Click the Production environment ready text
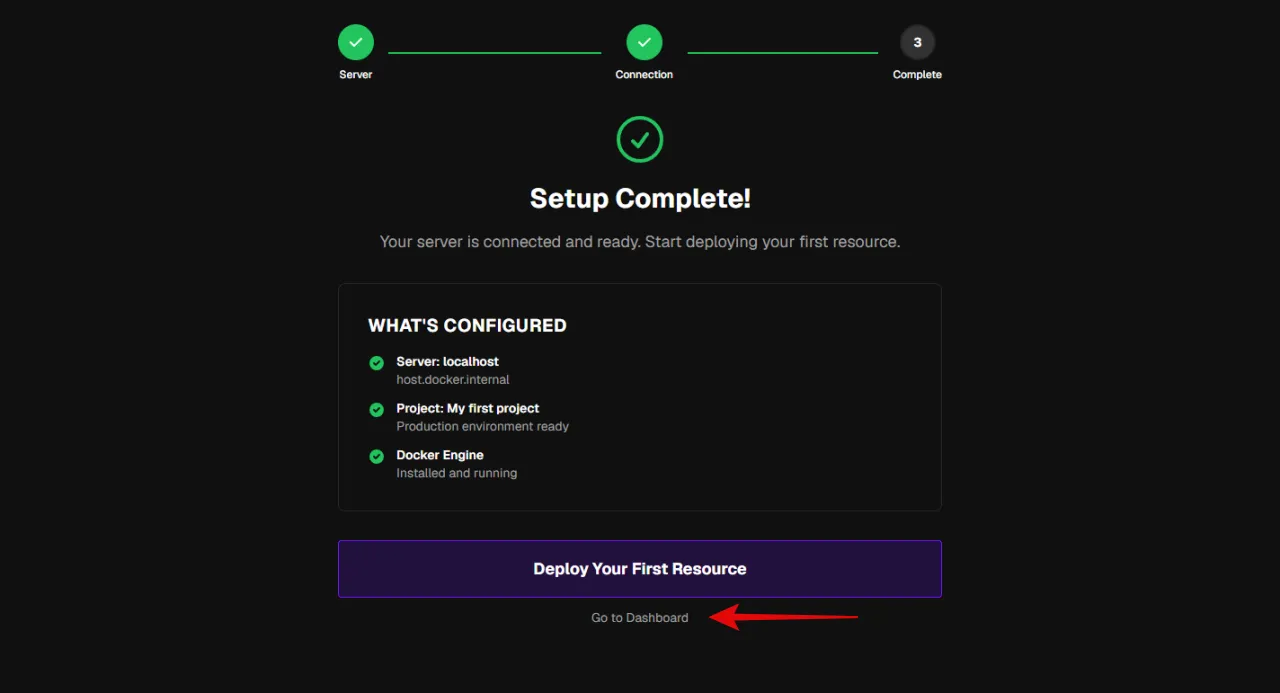This screenshot has height=693, width=1280. click(483, 426)
